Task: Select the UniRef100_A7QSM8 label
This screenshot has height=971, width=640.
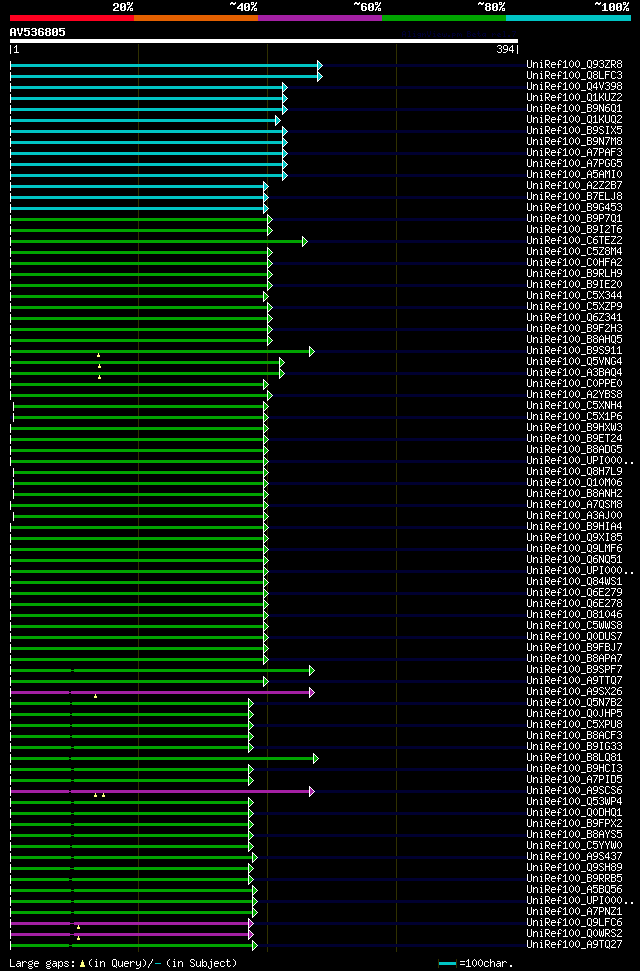Action: pos(574,505)
